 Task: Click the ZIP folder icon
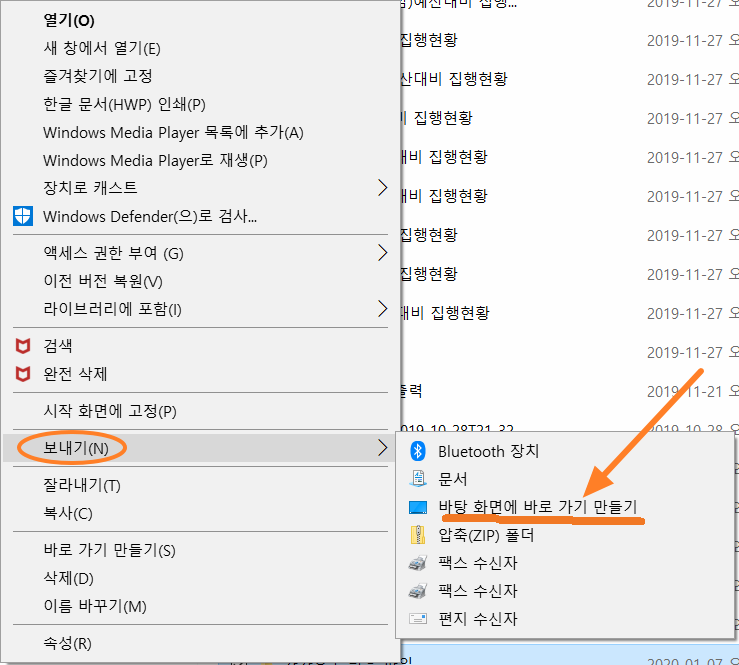(418, 535)
